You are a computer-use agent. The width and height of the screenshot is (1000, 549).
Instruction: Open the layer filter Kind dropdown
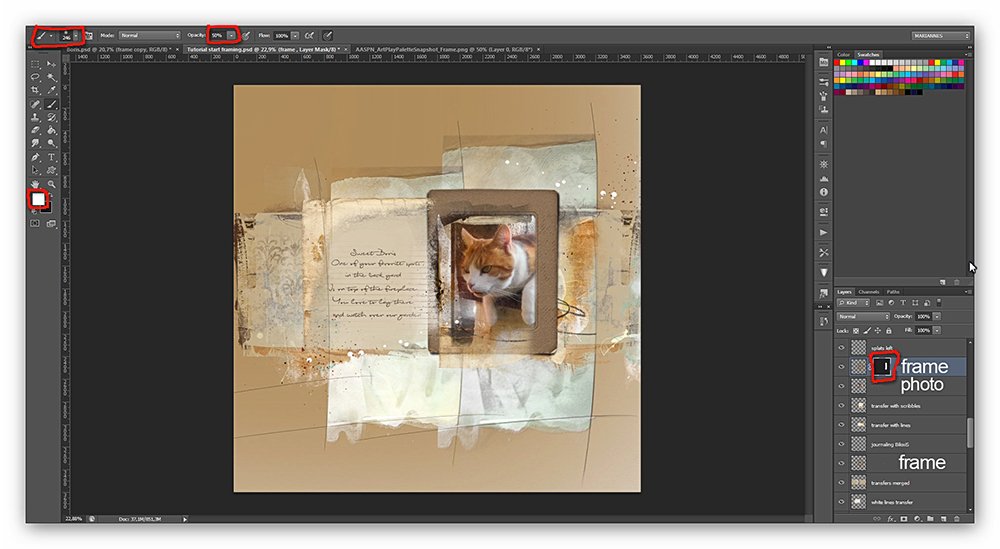853,303
